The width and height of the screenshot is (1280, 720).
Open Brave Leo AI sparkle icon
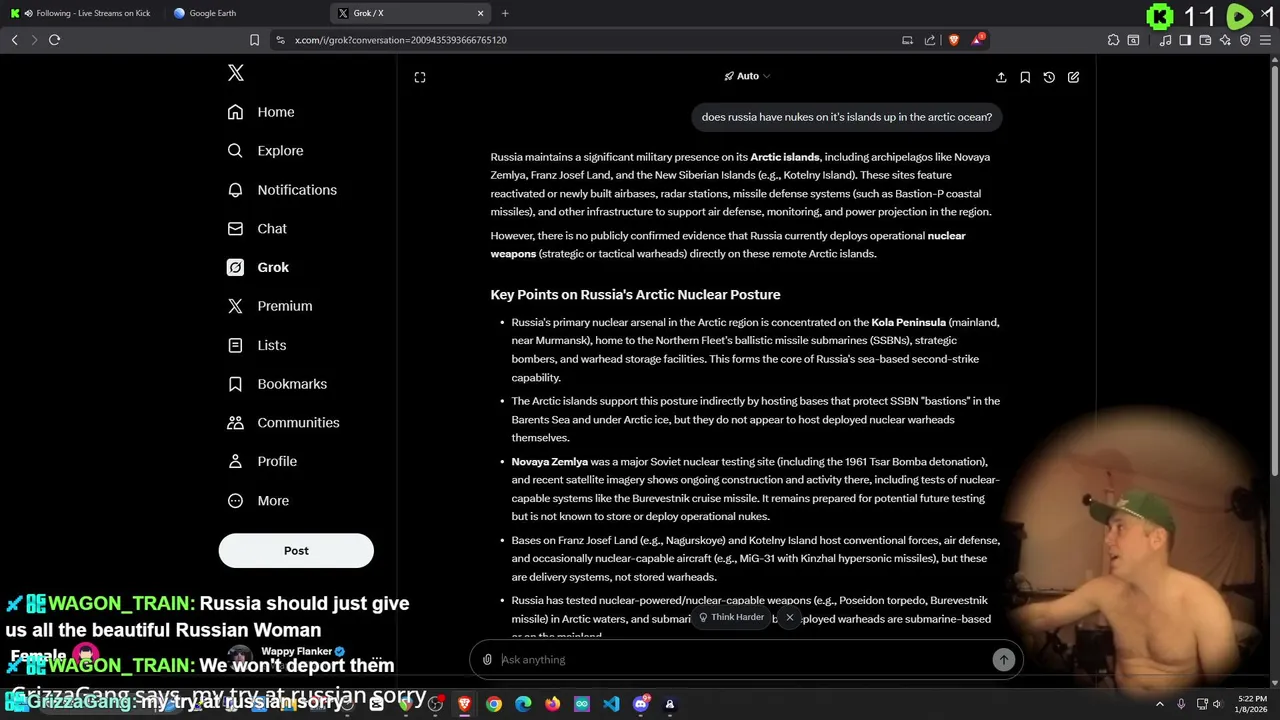1225,40
